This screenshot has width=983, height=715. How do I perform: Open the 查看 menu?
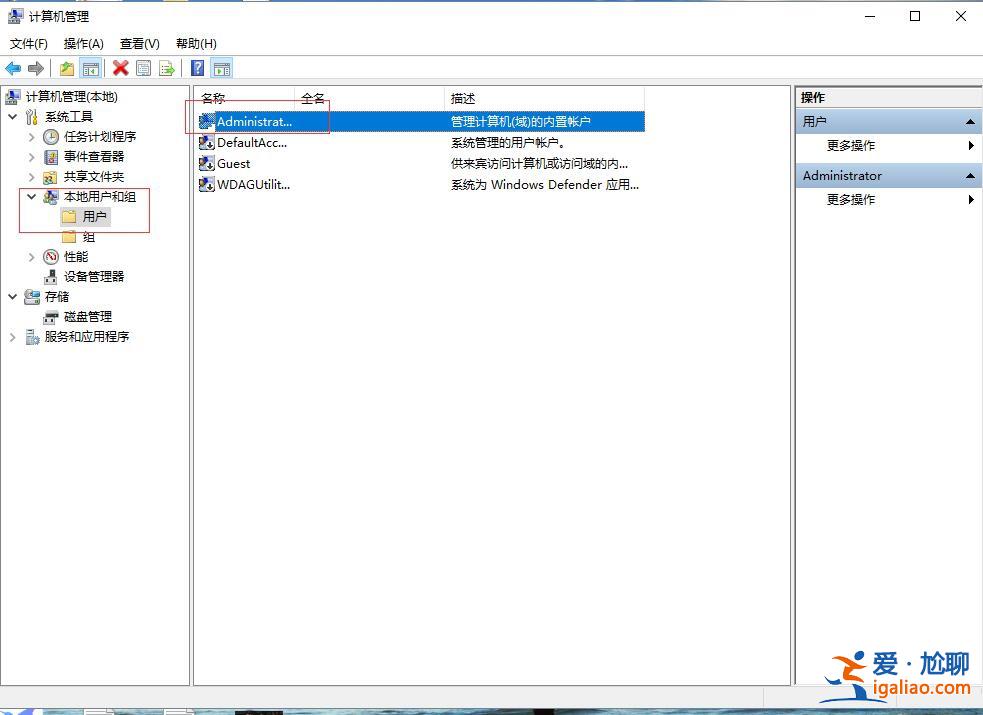[139, 43]
